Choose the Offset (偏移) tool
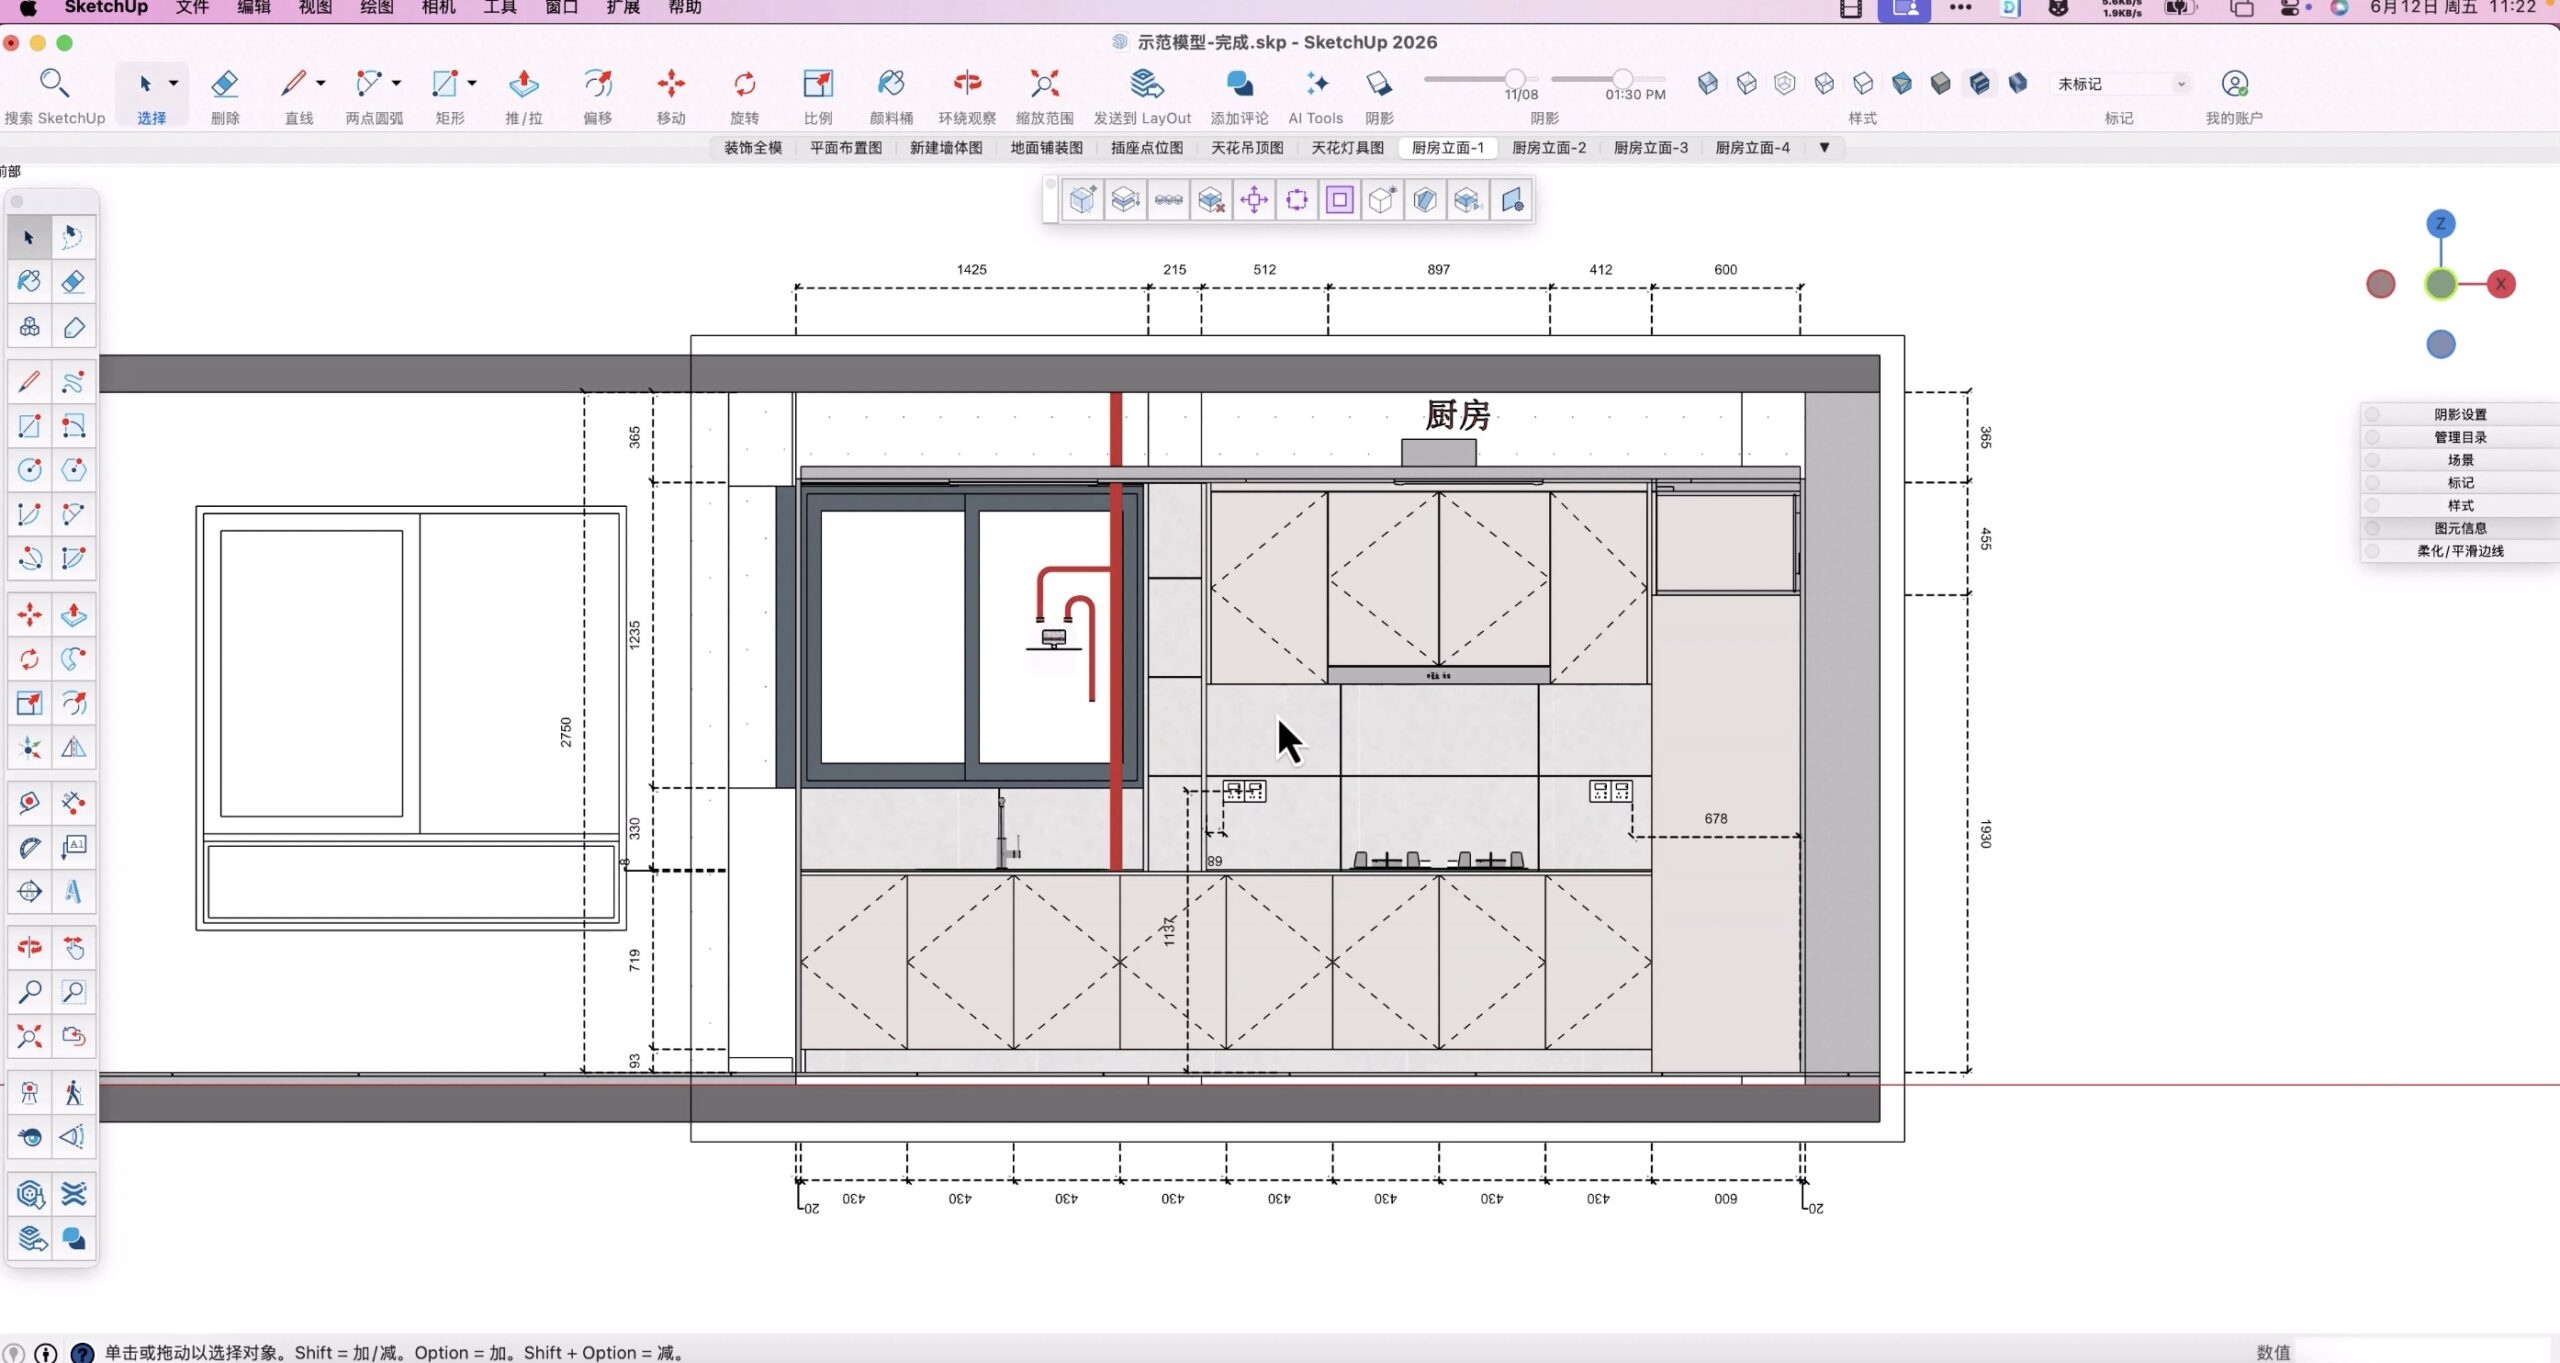The width and height of the screenshot is (2560, 1363). pyautogui.click(x=597, y=96)
